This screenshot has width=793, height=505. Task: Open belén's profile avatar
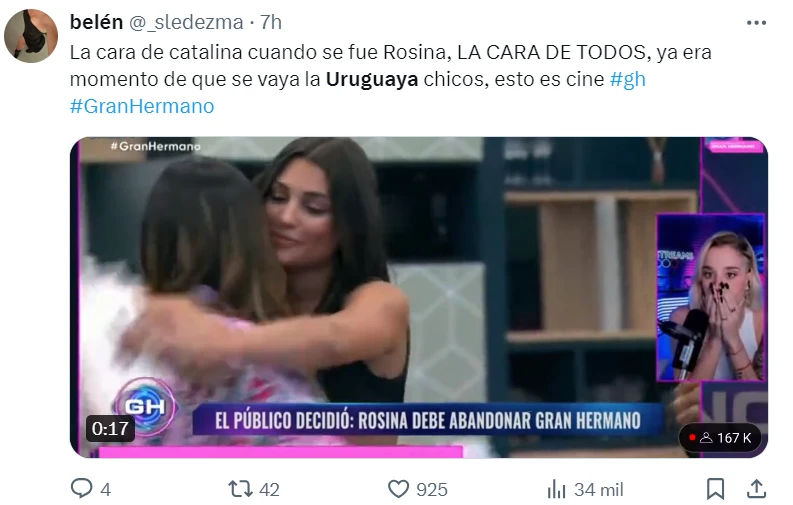pyautogui.click(x=31, y=36)
